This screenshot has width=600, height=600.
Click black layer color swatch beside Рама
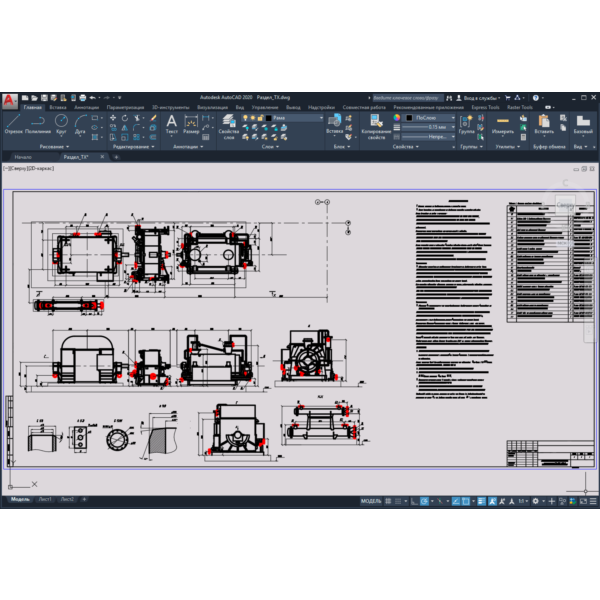(269, 118)
